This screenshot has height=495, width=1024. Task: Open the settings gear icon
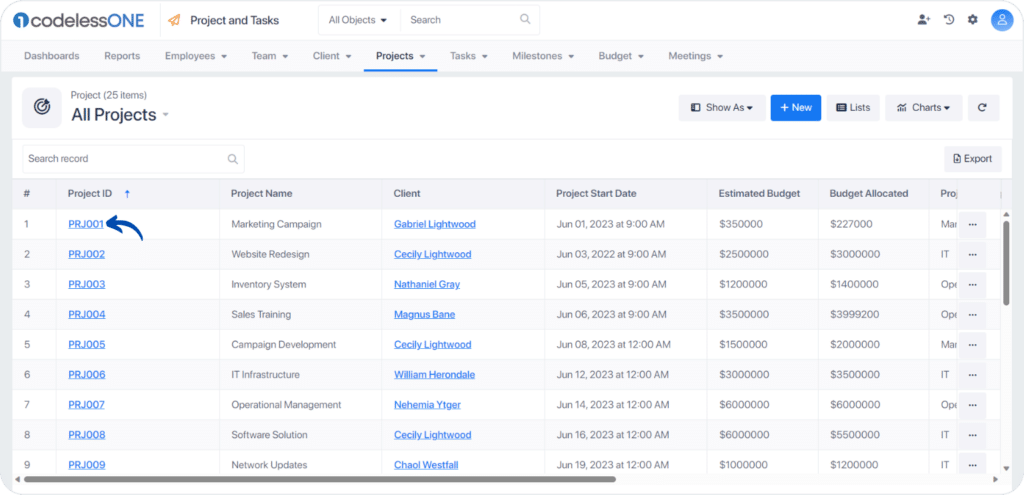[x=973, y=20]
